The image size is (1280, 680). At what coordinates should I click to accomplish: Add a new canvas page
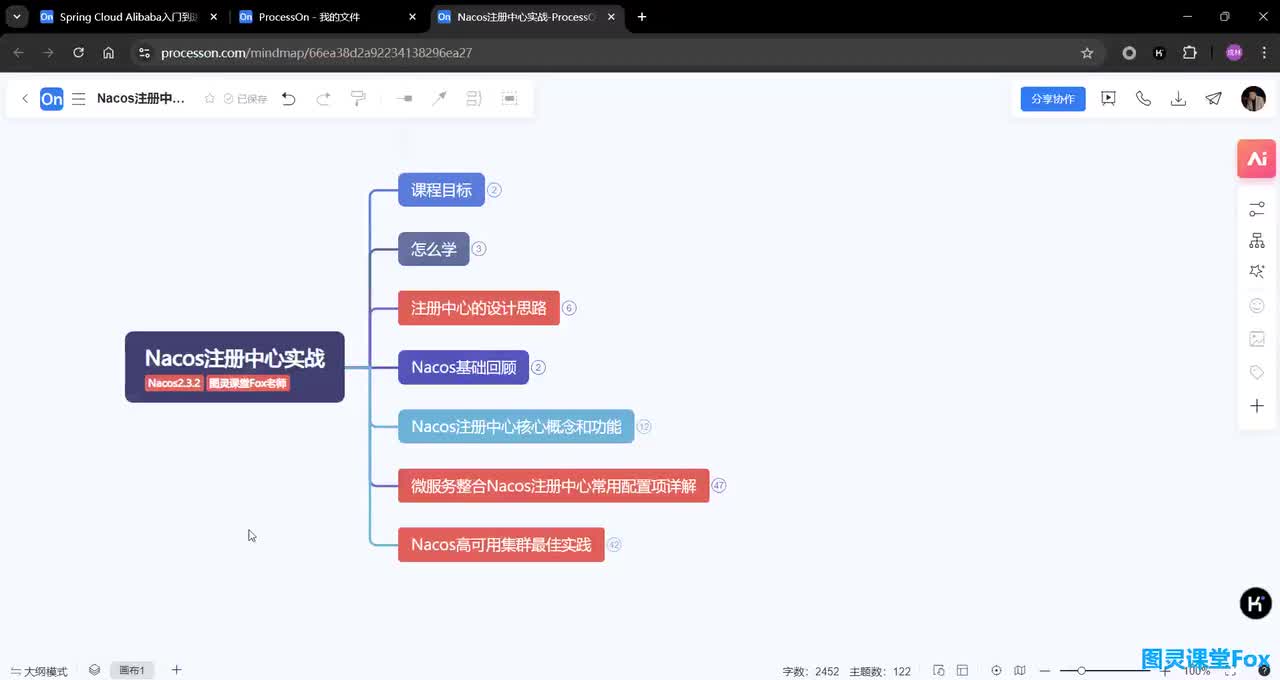tap(177, 670)
